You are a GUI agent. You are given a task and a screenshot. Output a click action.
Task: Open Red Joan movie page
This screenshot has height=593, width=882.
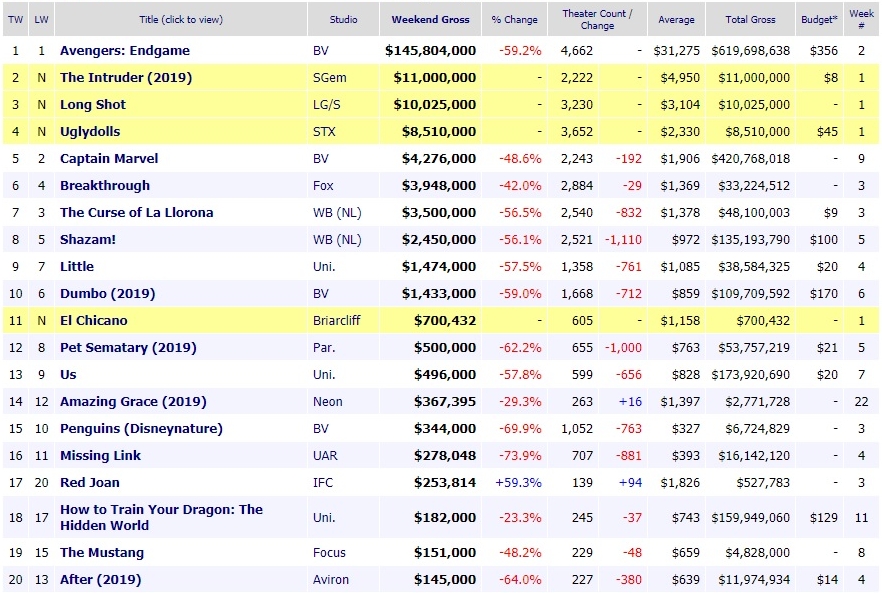pyautogui.click(x=89, y=483)
